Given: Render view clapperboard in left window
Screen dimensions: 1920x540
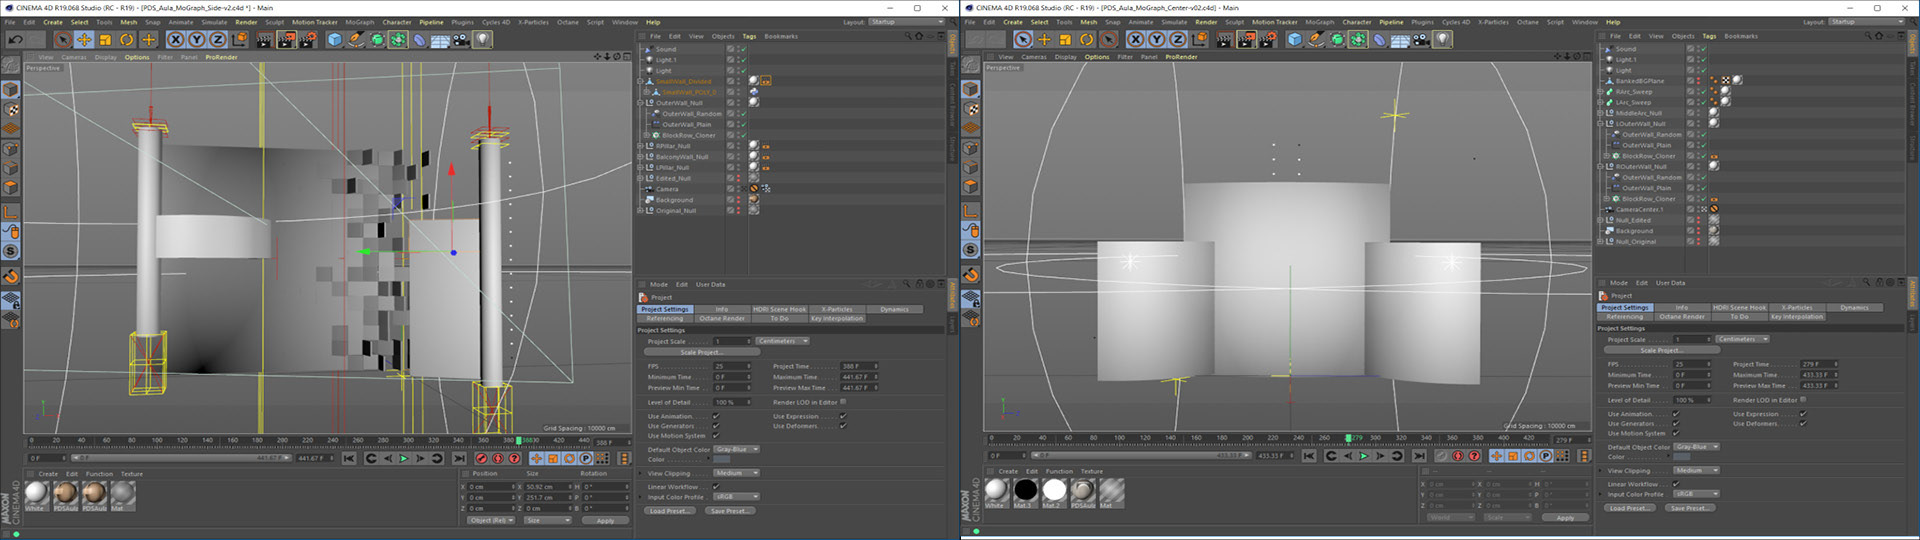Looking at the screenshot, I should pyautogui.click(x=264, y=40).
